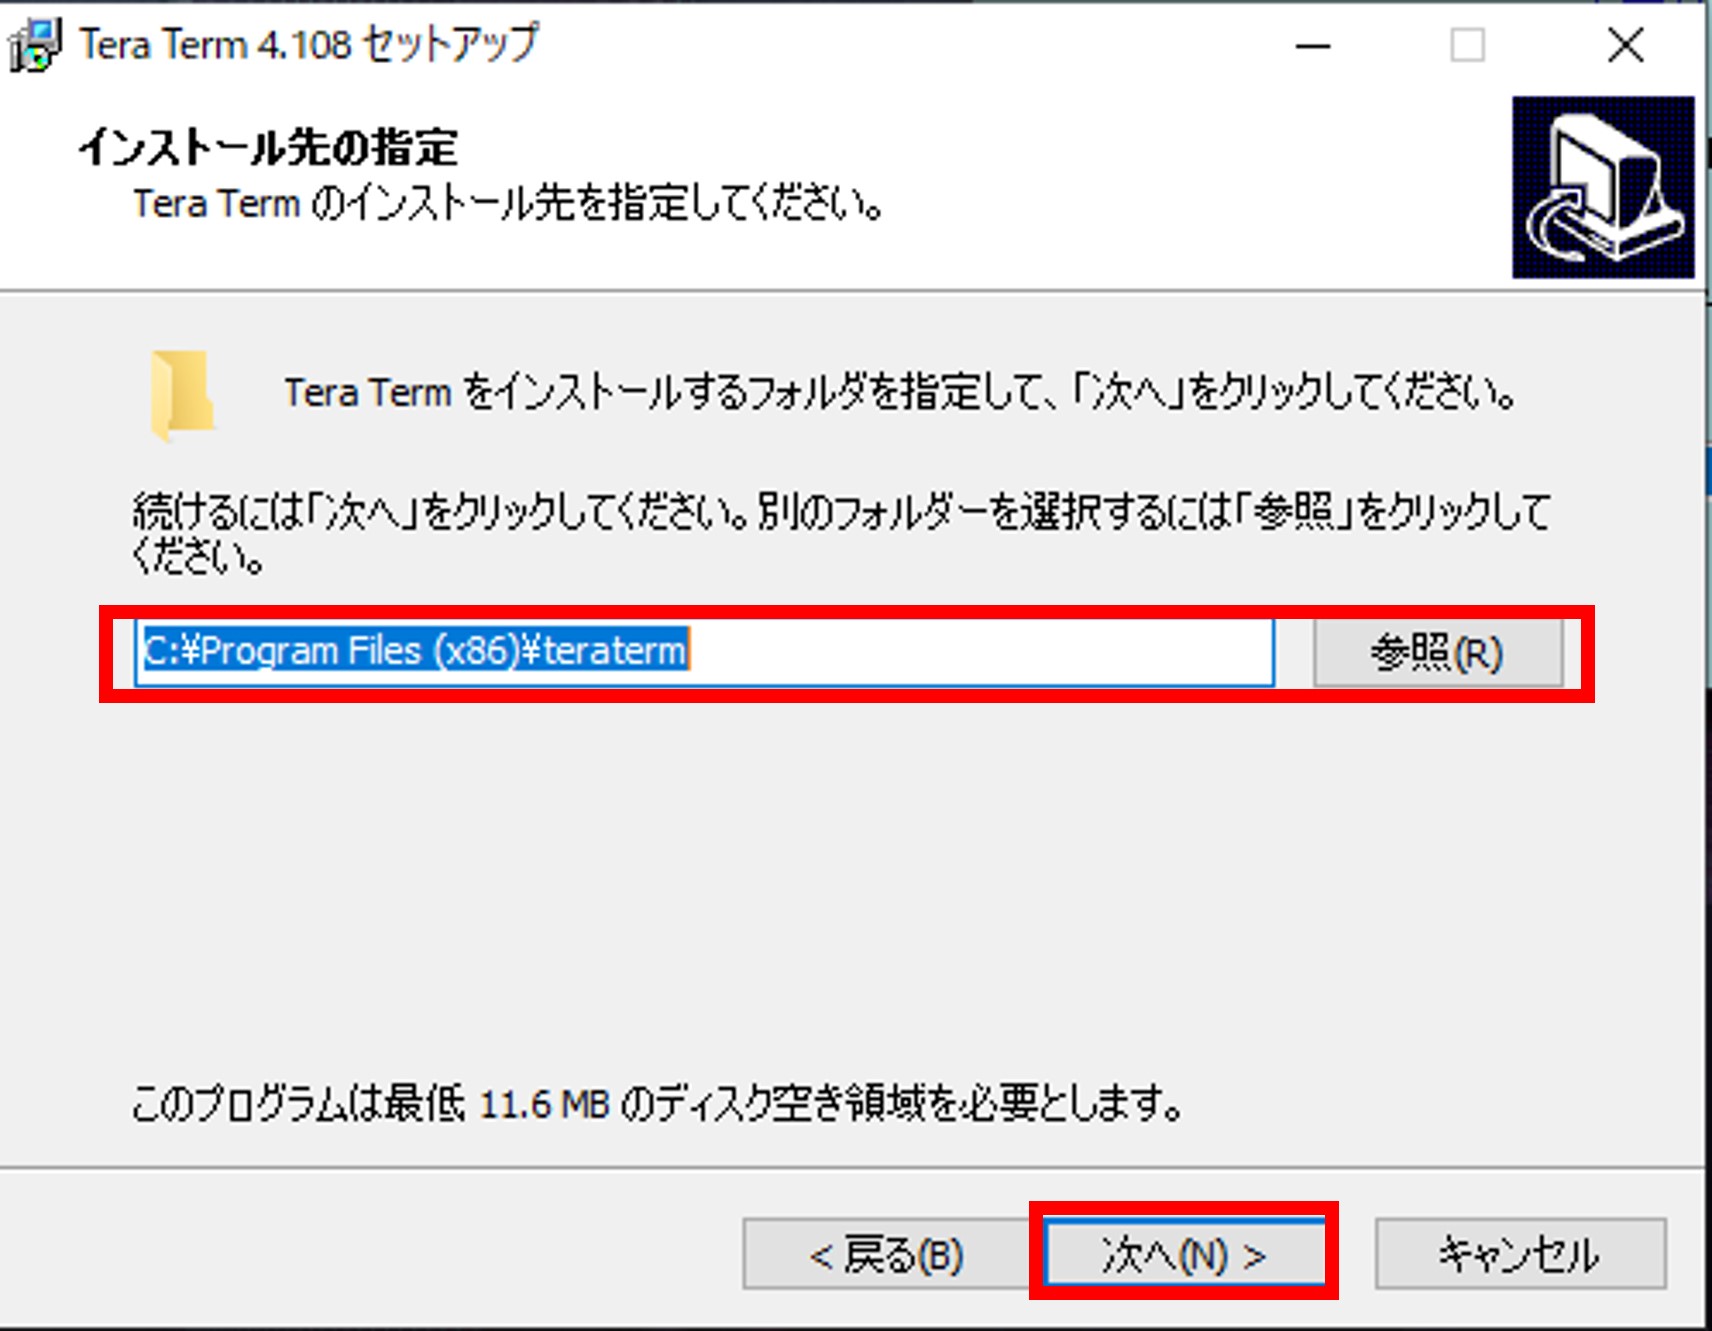Image resolution: width=1712 pixels, height=1331 pixels.
Task: Click the yellow folder icon
Action: 182,395
